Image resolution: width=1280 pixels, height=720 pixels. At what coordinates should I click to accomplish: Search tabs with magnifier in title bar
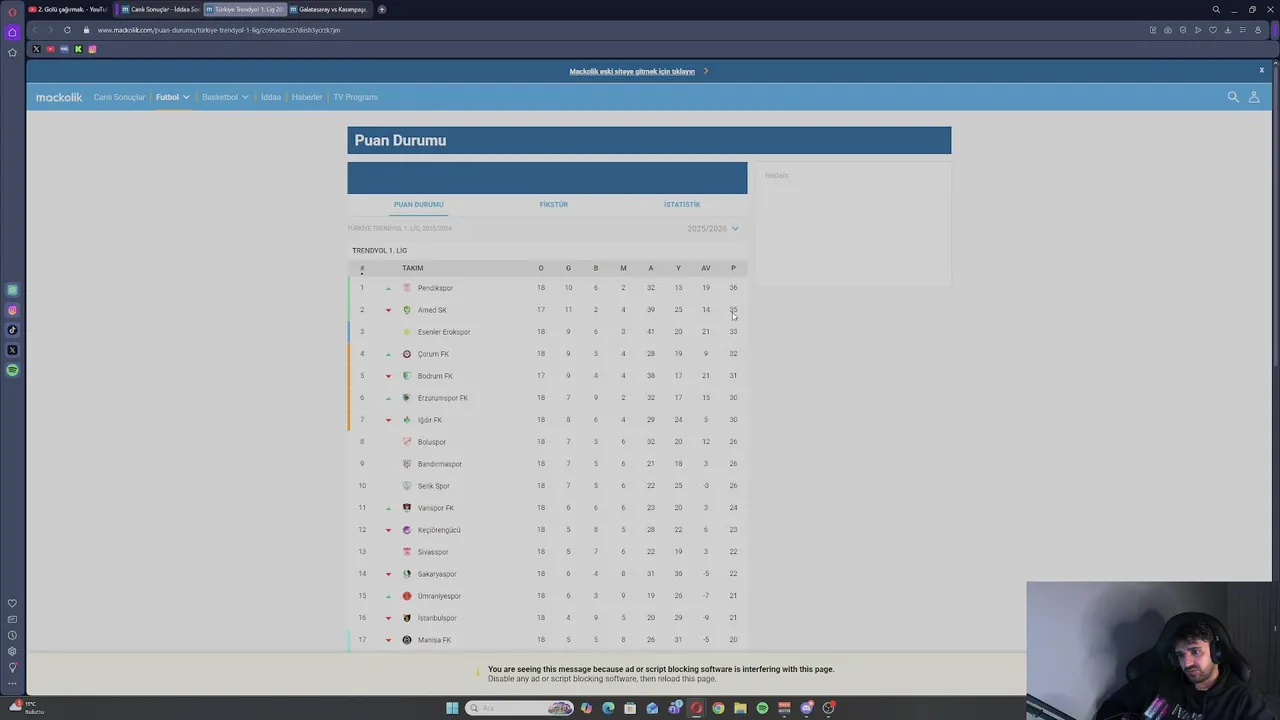1216,9
